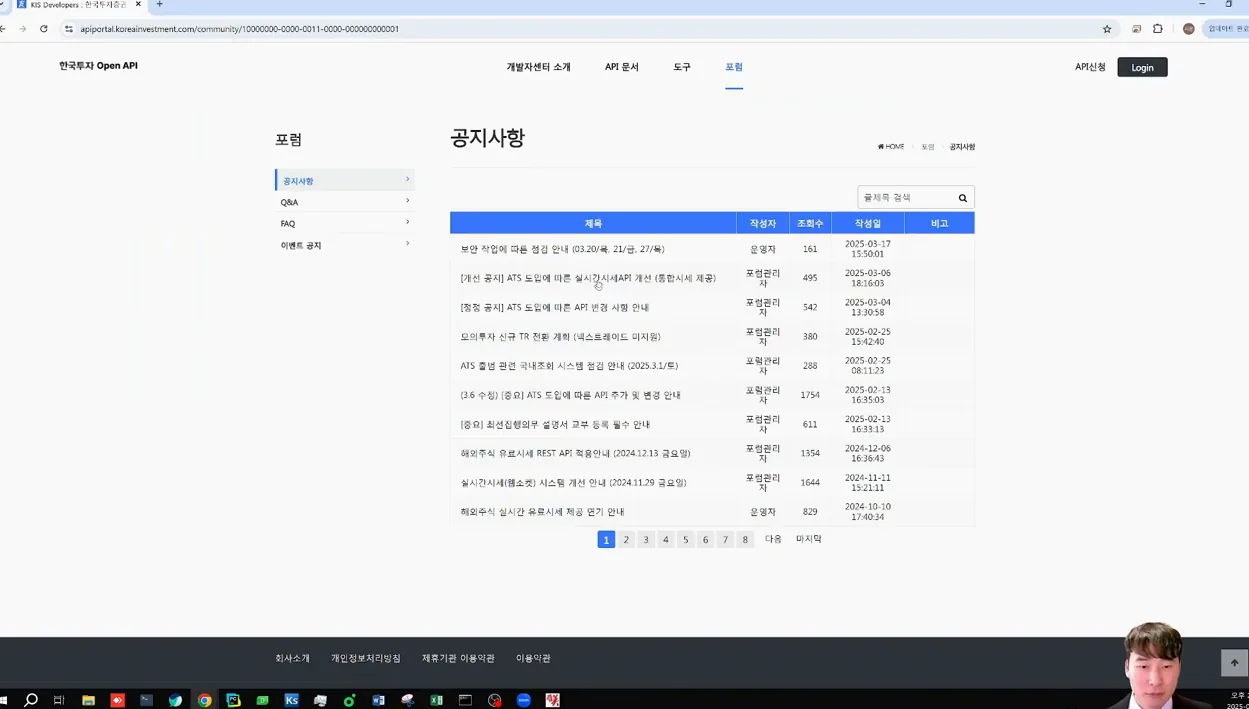
Task: Bookmark this page with the star icon
Action: coord(1107,29)
